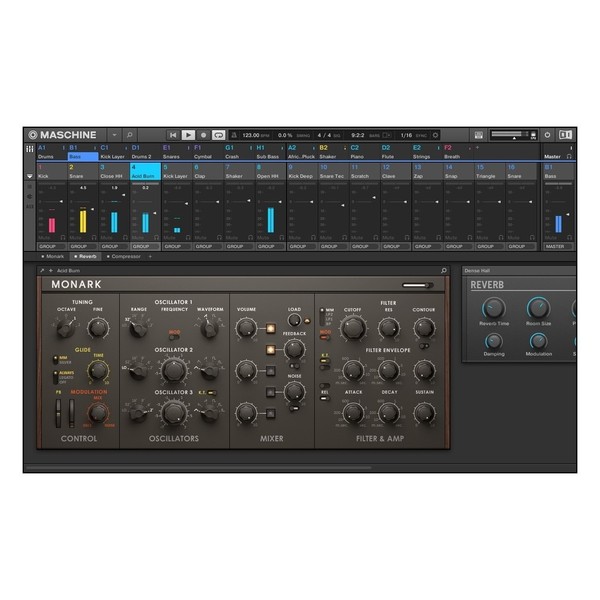The image size is (600, 600).
Task: Add a new group with plus icon
Action: tap(477, 147)
